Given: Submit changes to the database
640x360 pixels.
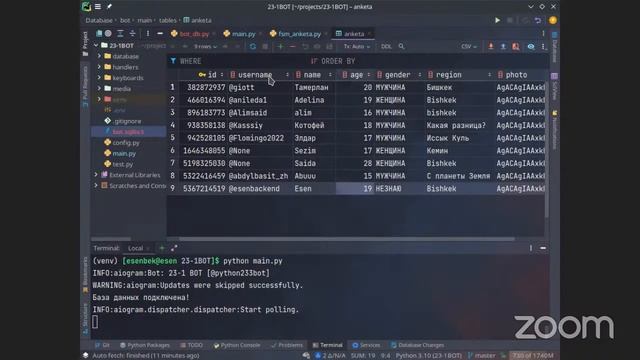Looking at the screenshot, I should coord(329,47).
